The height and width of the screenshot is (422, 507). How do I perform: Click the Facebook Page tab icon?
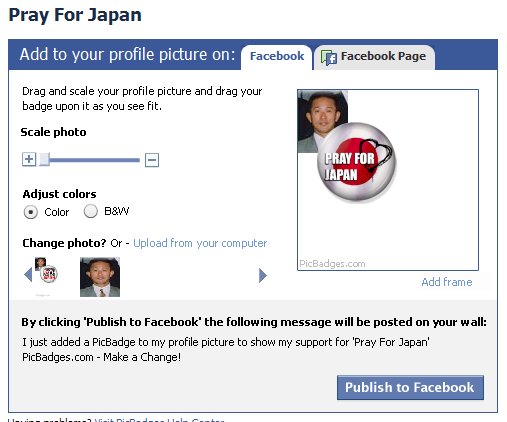[x=328, y=58]
